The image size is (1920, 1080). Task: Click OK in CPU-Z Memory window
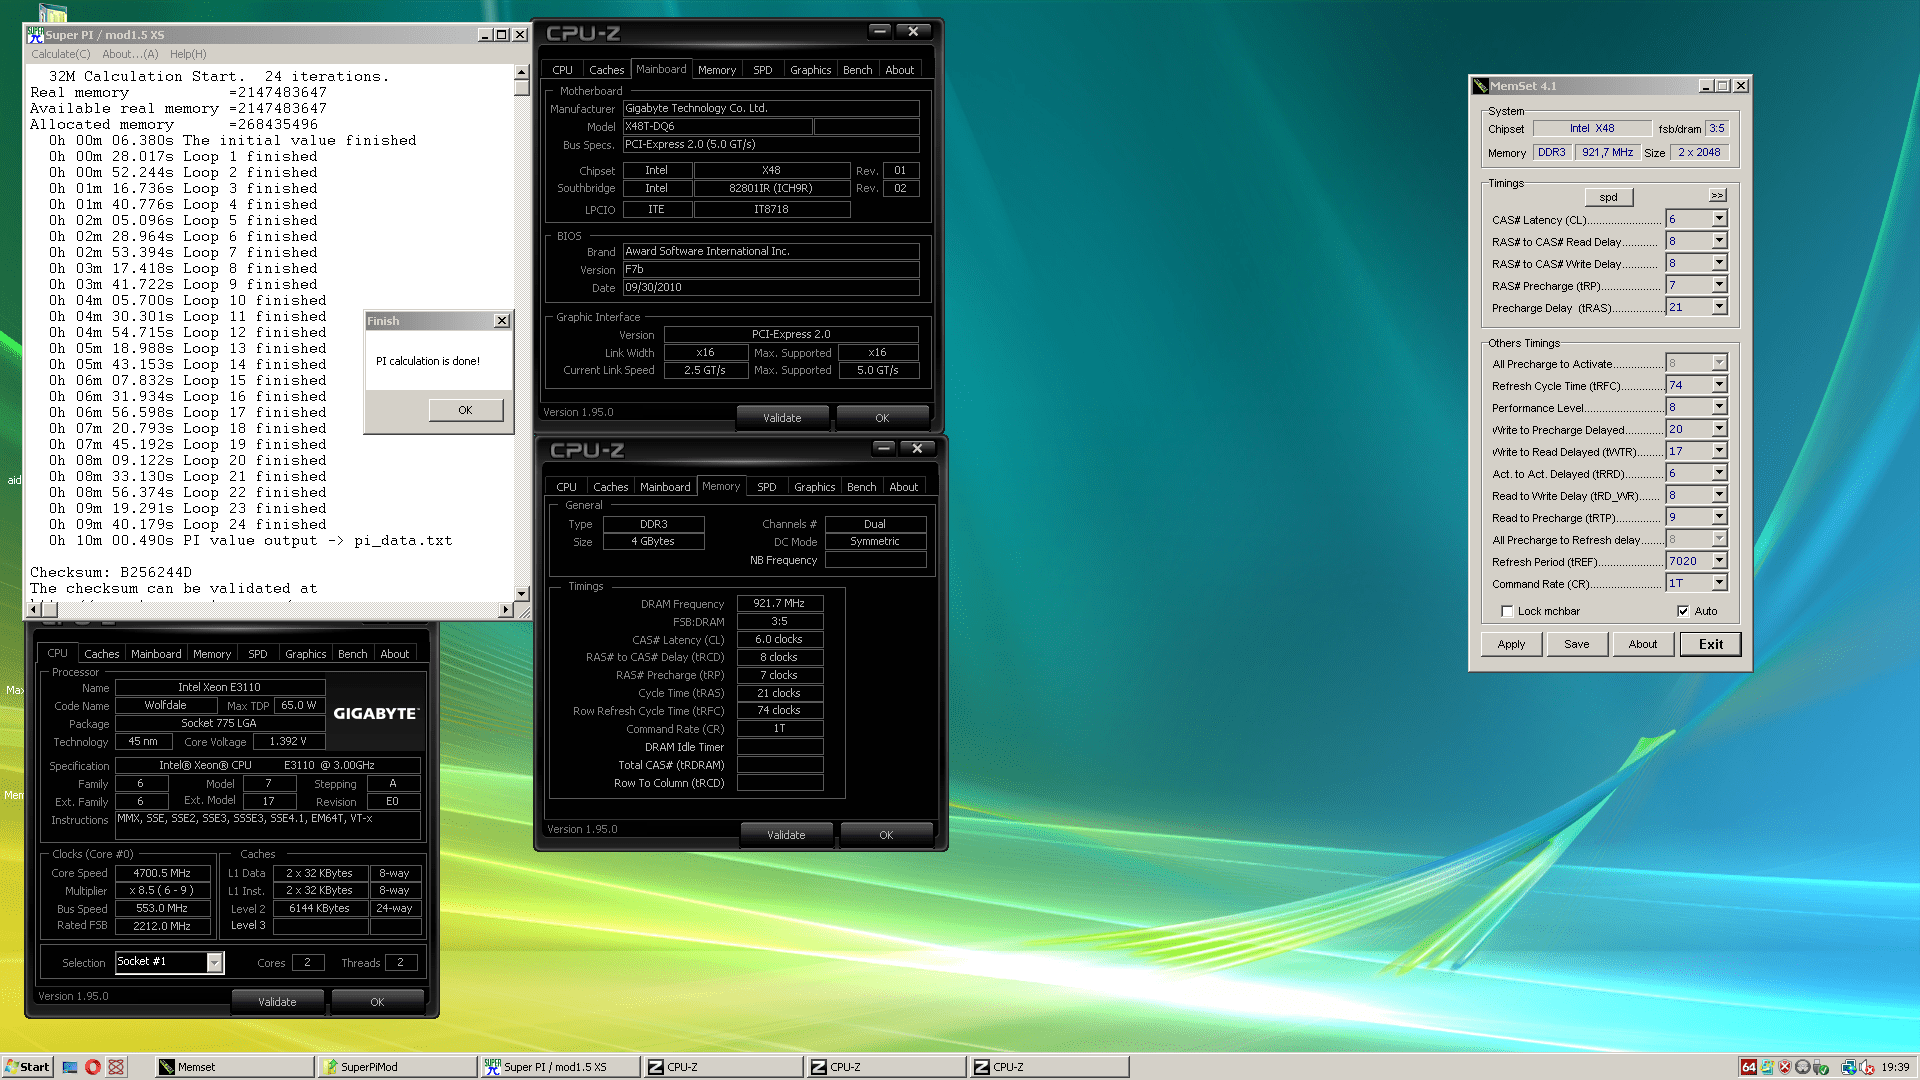[x=886, y=835]
